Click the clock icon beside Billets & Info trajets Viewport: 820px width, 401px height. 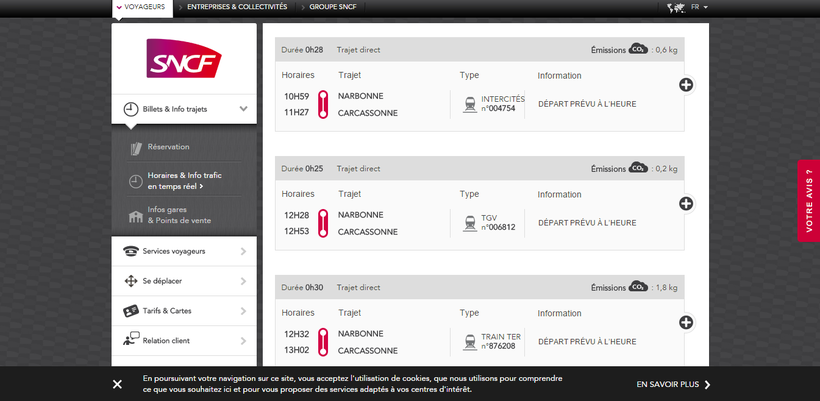(131, 109)
